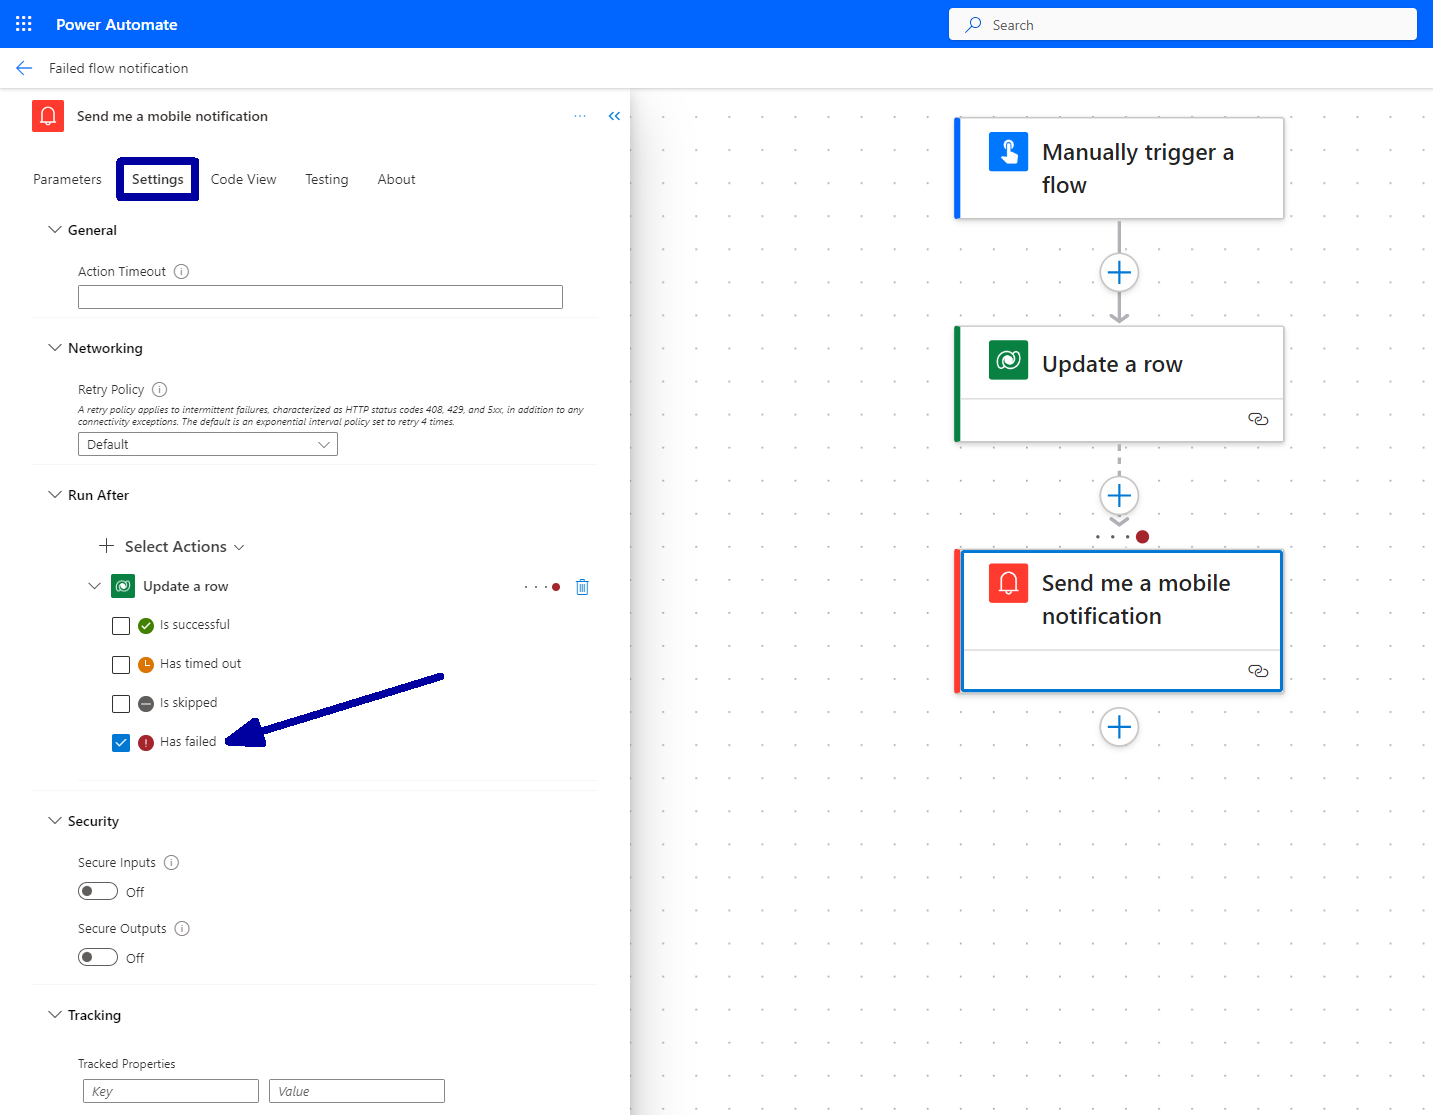Click the Power Automate title link
Screen dimensions: 1433x1115
(117, 24)
